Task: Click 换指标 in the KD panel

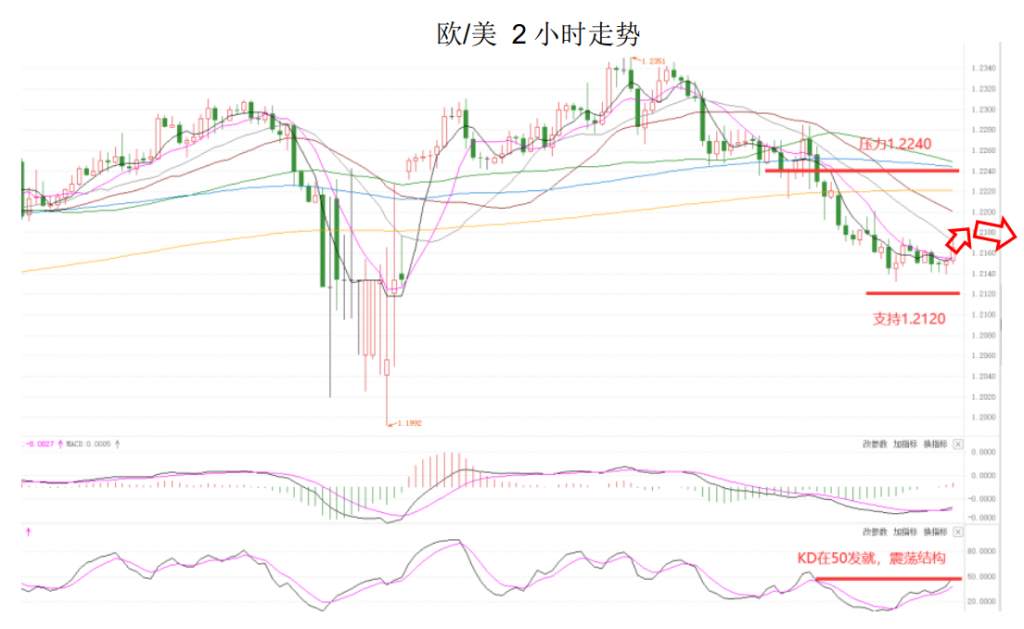Action: click(935, 532)
